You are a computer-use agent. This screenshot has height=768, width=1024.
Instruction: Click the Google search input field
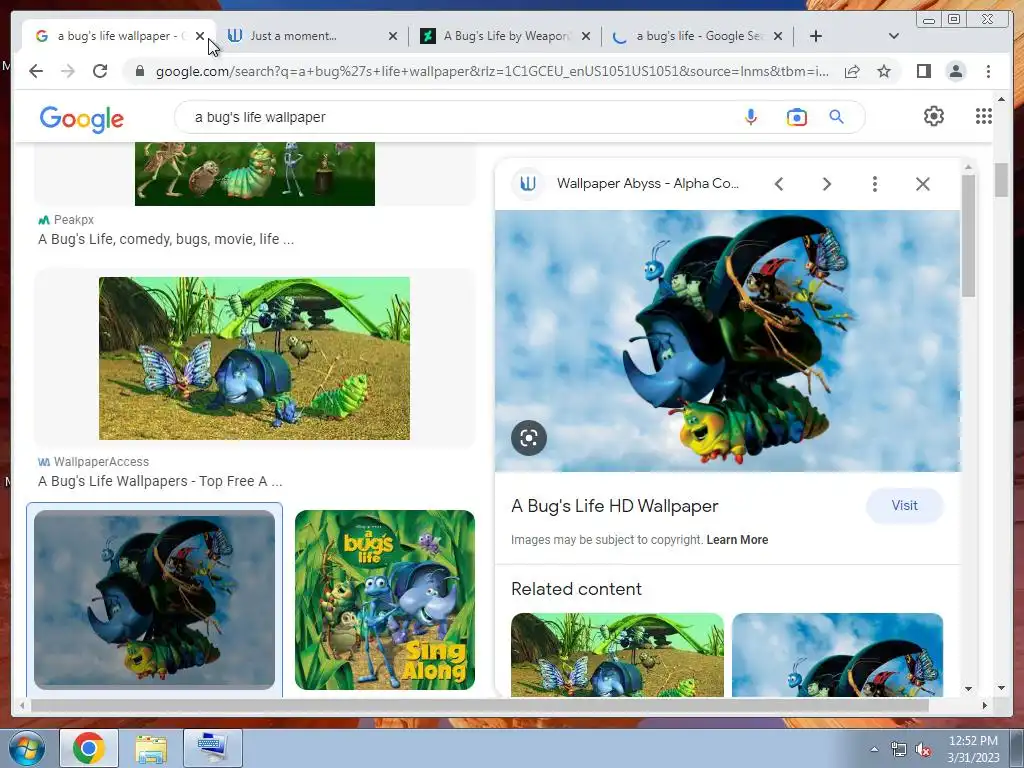pyautogui.click(x=457, y=117)
